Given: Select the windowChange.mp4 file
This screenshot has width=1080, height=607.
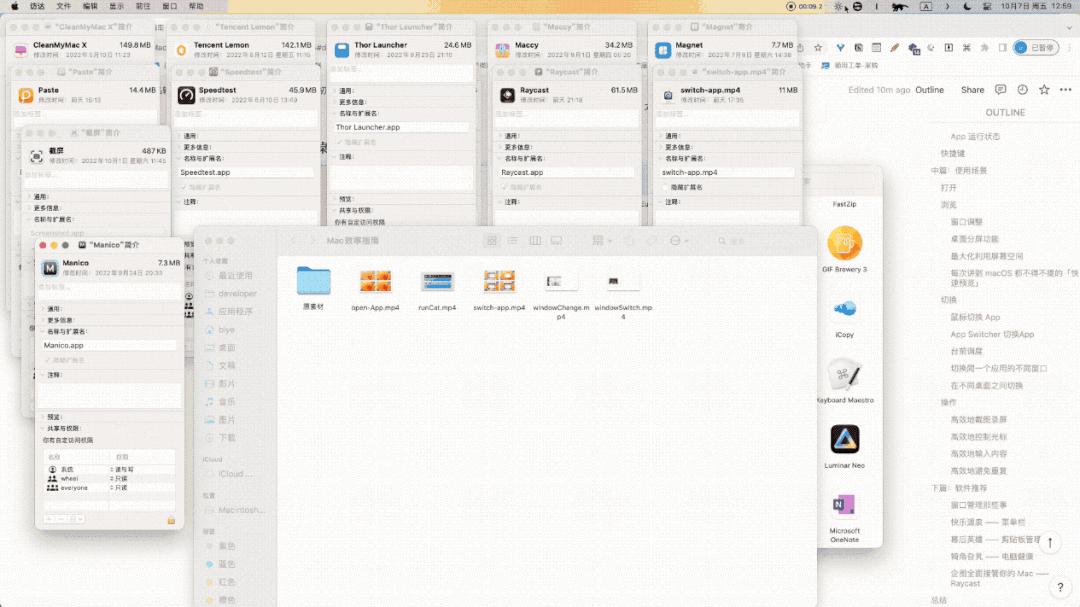Looking at the screenshot, I should [561, 281].
